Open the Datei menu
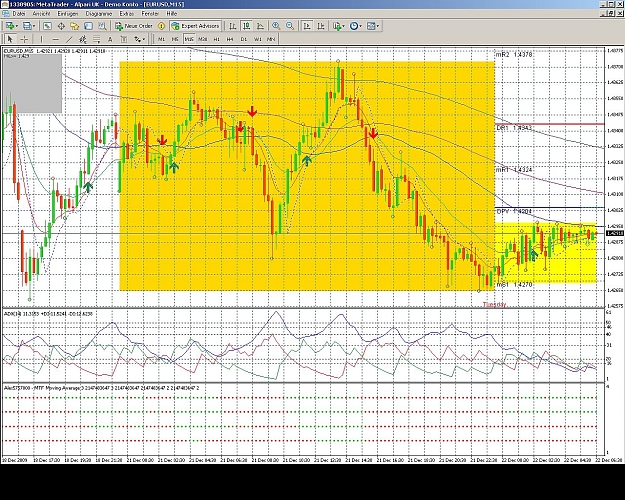The width and height of the screenshot is (625, 500). [19, 14]
